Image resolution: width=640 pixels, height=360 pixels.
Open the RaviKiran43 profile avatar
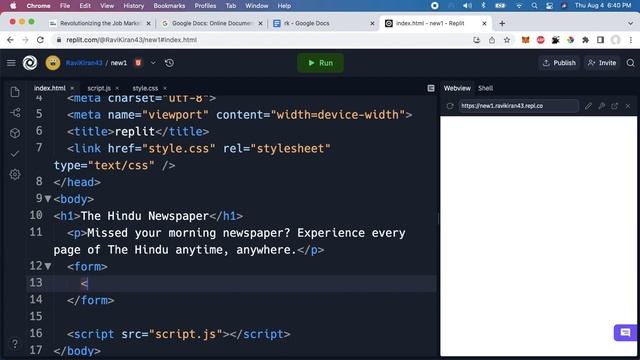[x=53, y=63]
